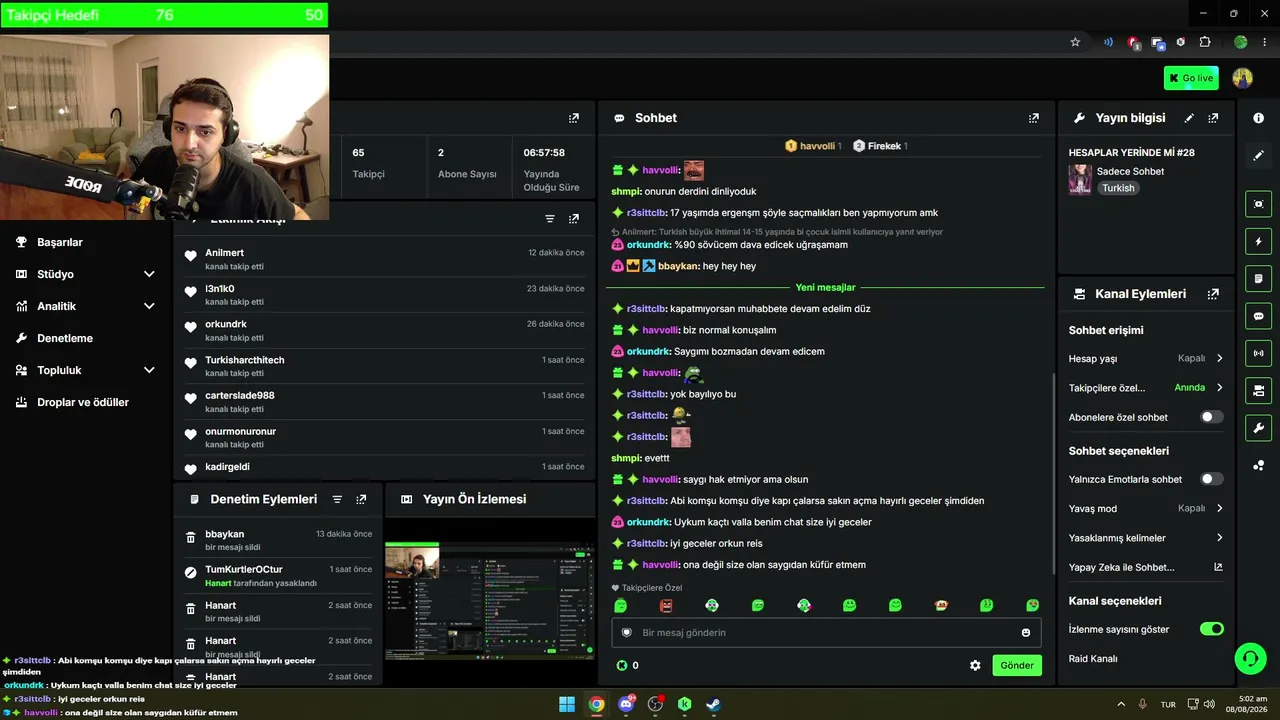Open Droplar ve ödüller in sidebar
1280x720 pixels.
[83, 402]
